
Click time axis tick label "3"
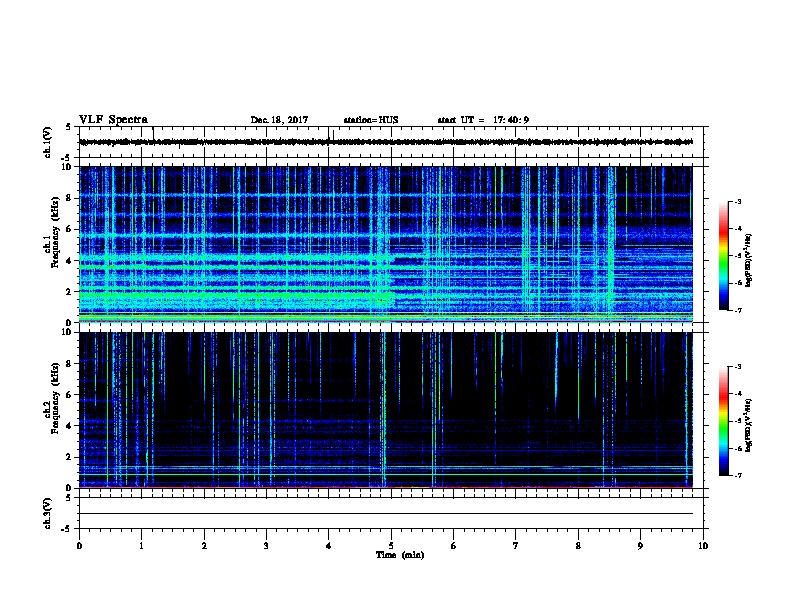click(266, 546)
